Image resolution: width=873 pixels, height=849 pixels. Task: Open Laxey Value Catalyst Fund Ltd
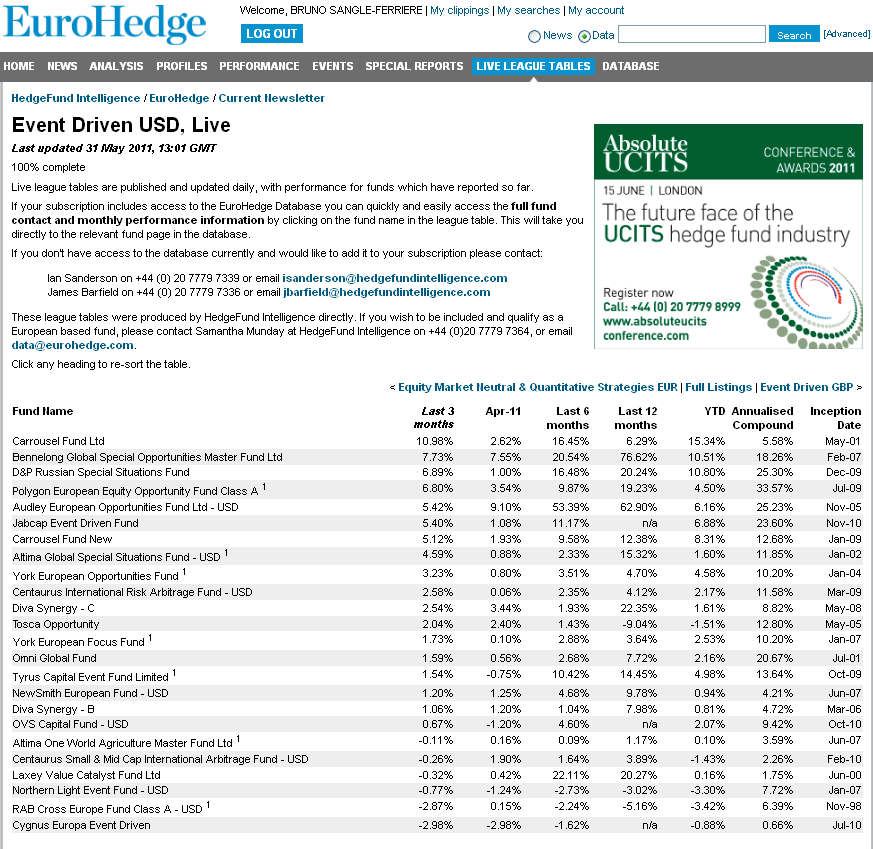click(86, 775)
